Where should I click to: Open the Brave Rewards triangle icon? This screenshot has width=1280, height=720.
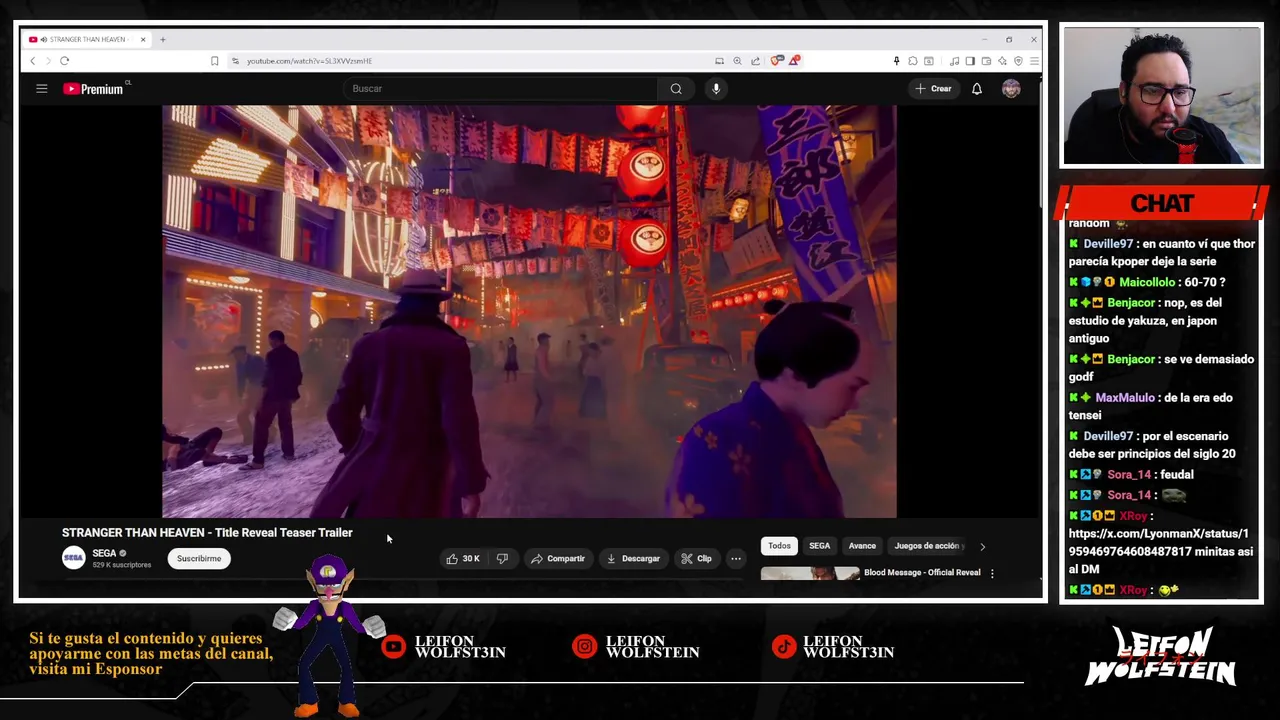(x=794, y=61)
